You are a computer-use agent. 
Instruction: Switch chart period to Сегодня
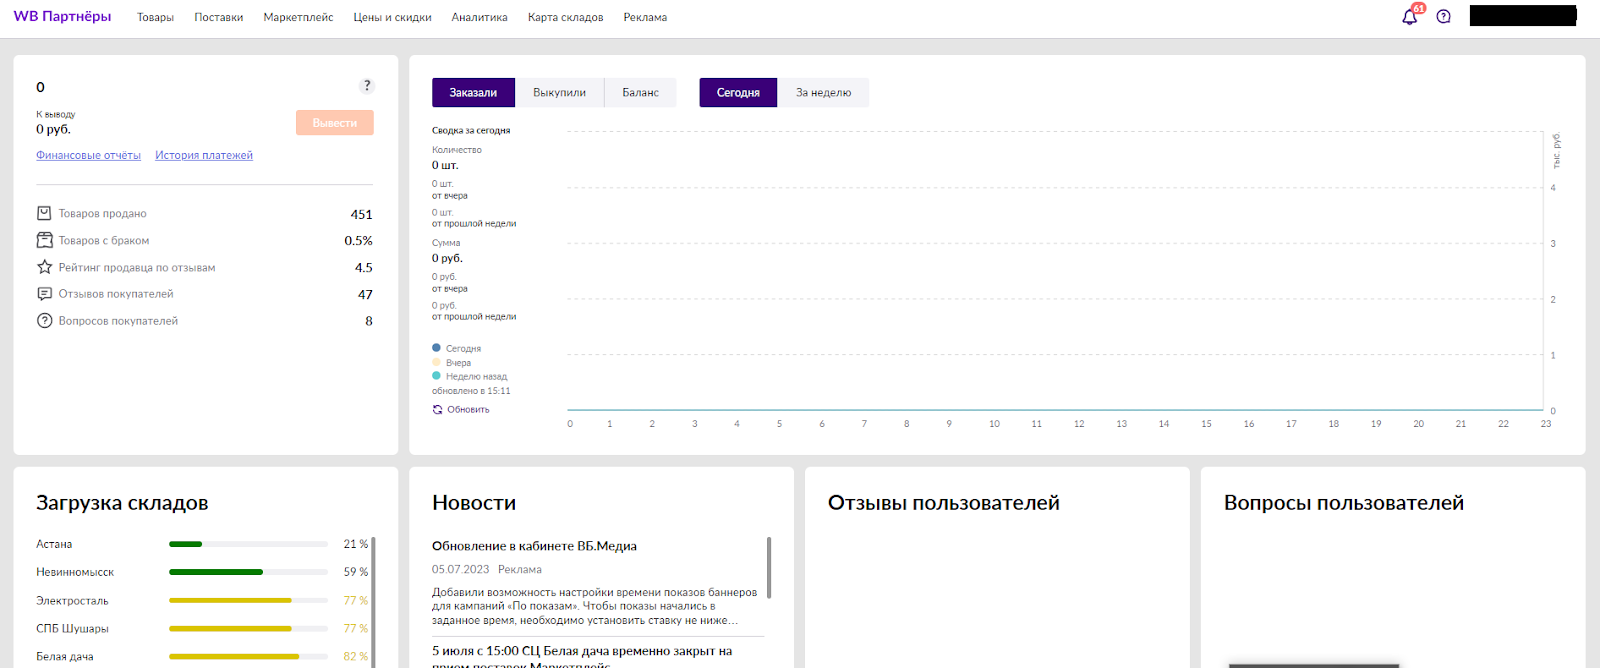pyautogui.click(x=738, y=93)
